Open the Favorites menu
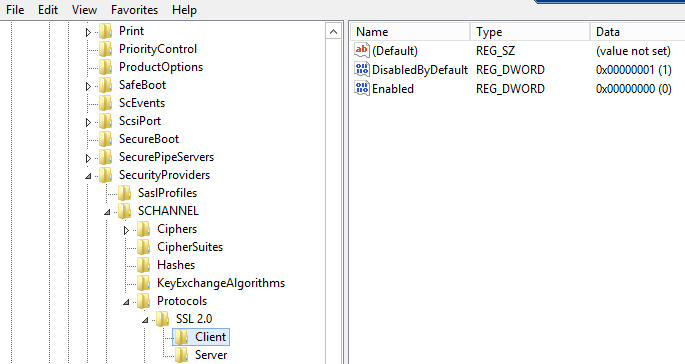Screen dimensions: 685x364 134,10
